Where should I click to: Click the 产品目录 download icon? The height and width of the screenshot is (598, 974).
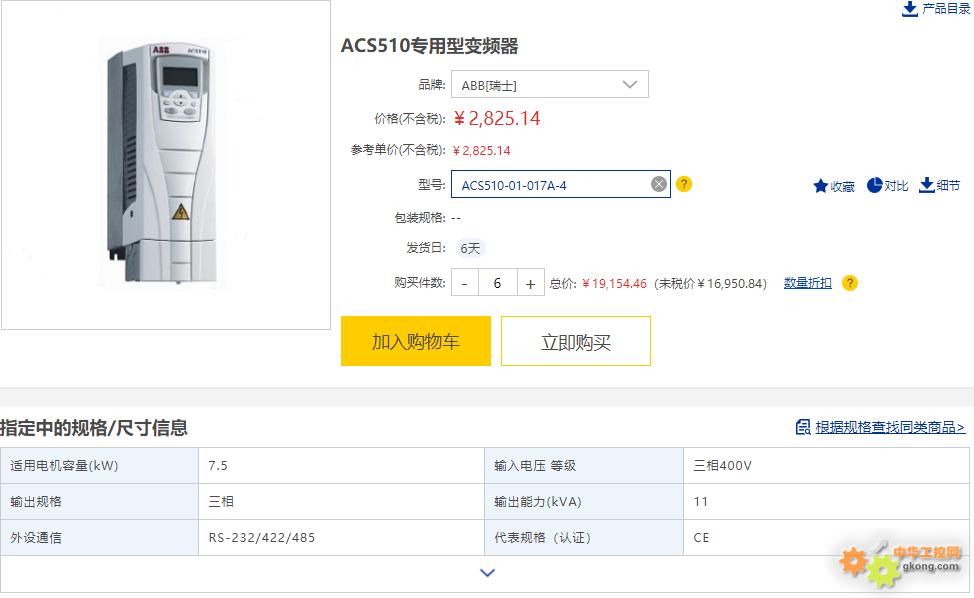coord(909,9)
